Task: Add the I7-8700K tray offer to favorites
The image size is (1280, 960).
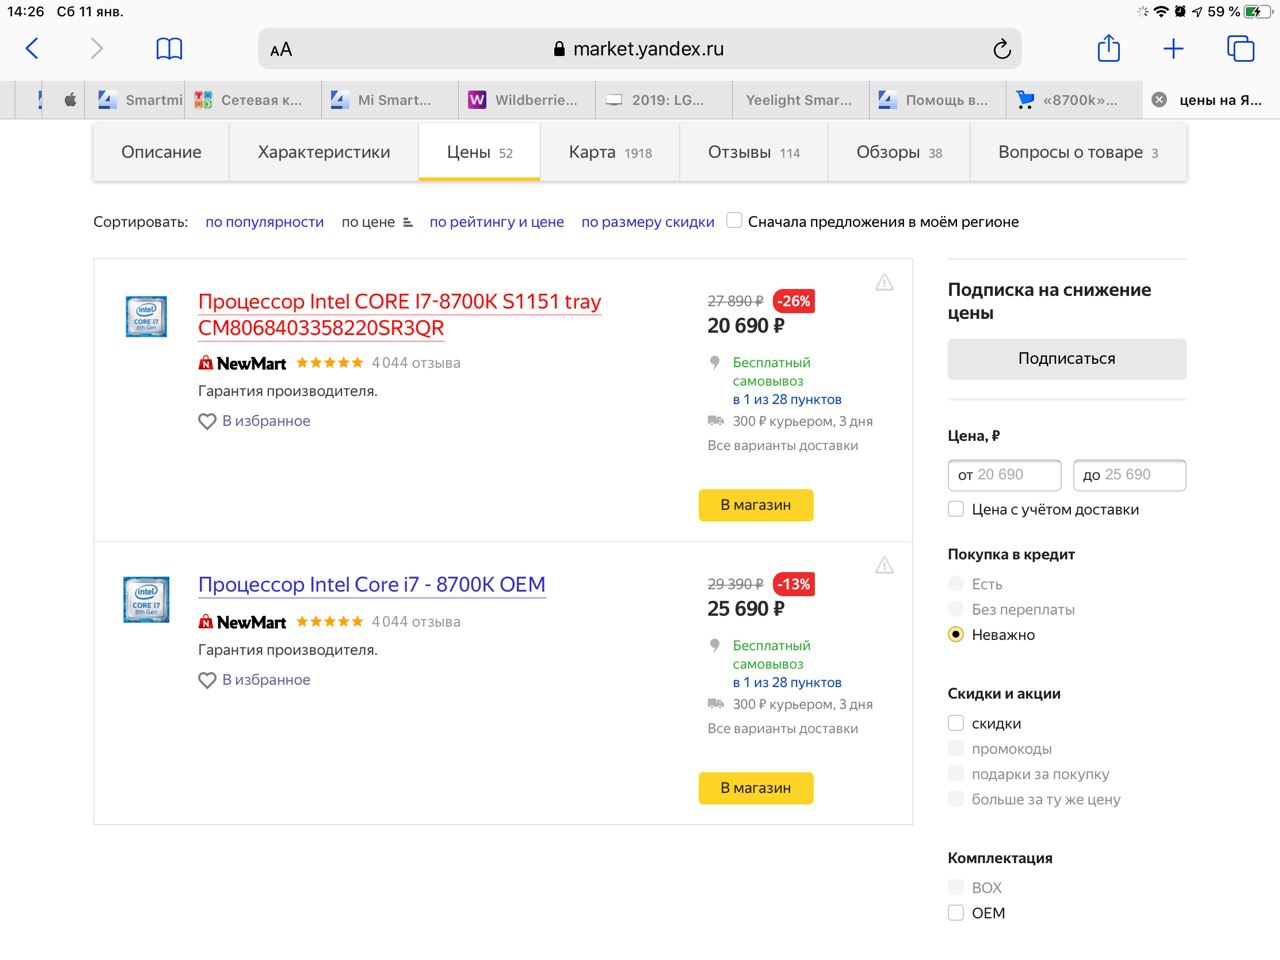Action: pyautogui.click(x=254, y=421)
